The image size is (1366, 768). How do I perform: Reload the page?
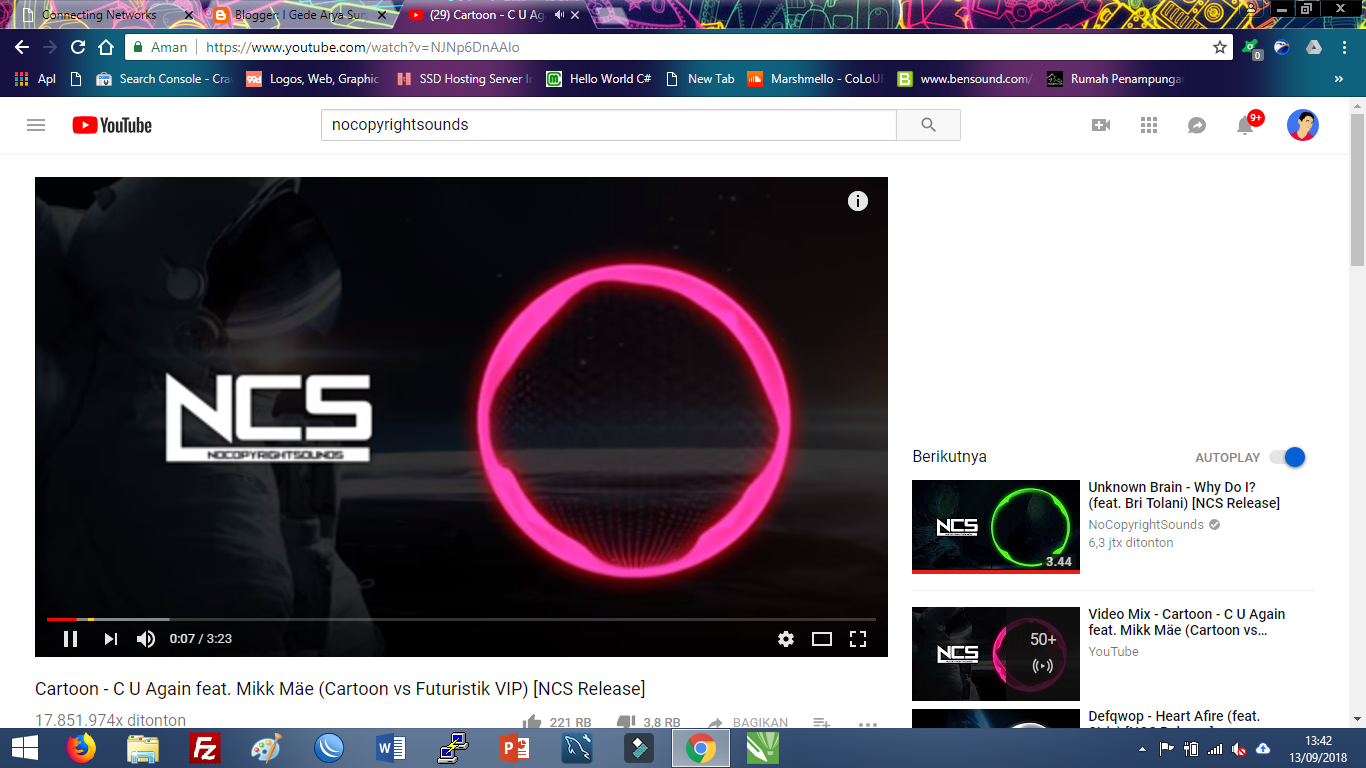(78, 47)
